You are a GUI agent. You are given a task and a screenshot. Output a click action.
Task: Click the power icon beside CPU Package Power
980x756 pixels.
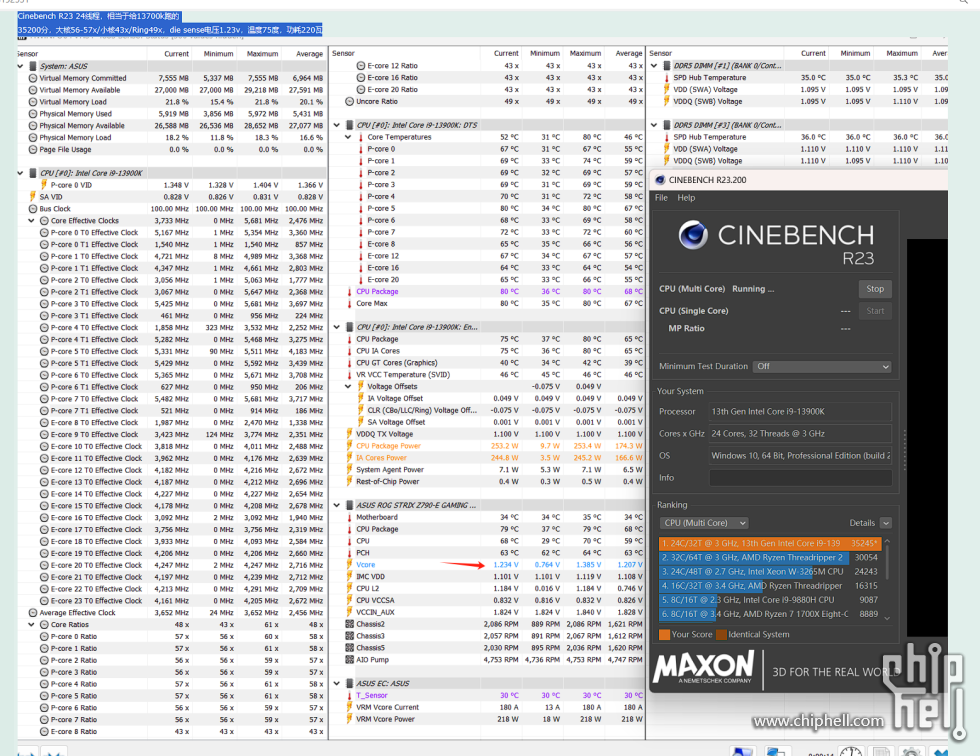pos(349,446)
